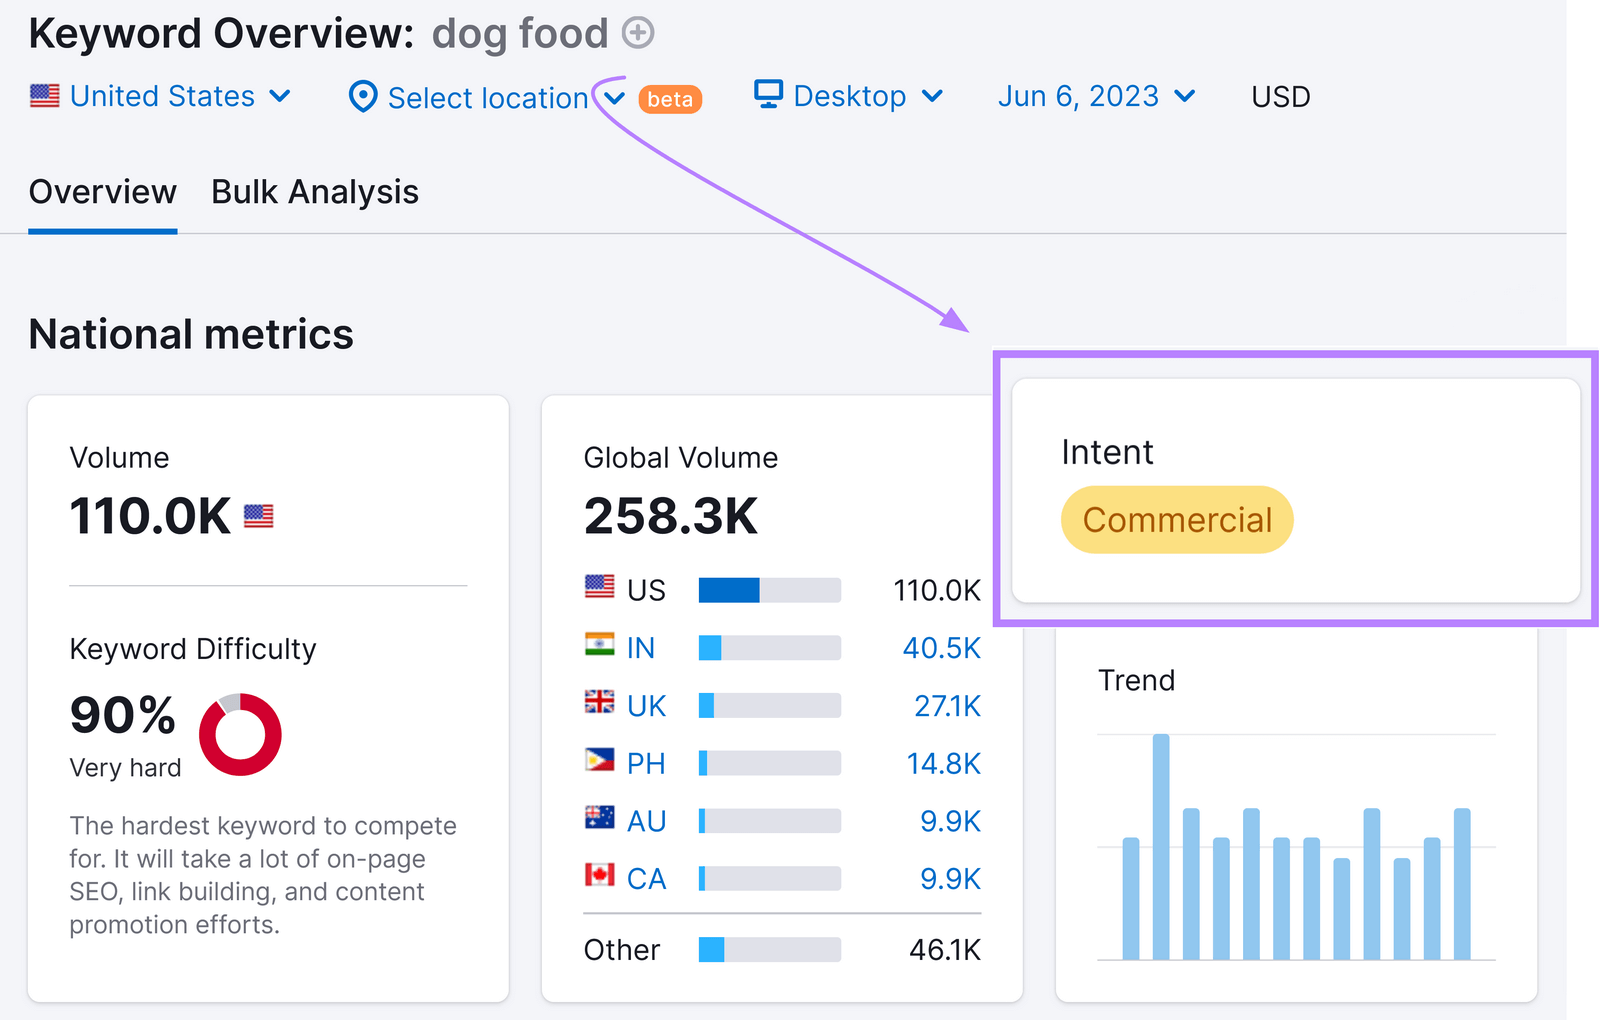The height and width of the screenshot is (1020, 1600).
Task: Click the plus icon beside dog food
Action: [637, 33]
